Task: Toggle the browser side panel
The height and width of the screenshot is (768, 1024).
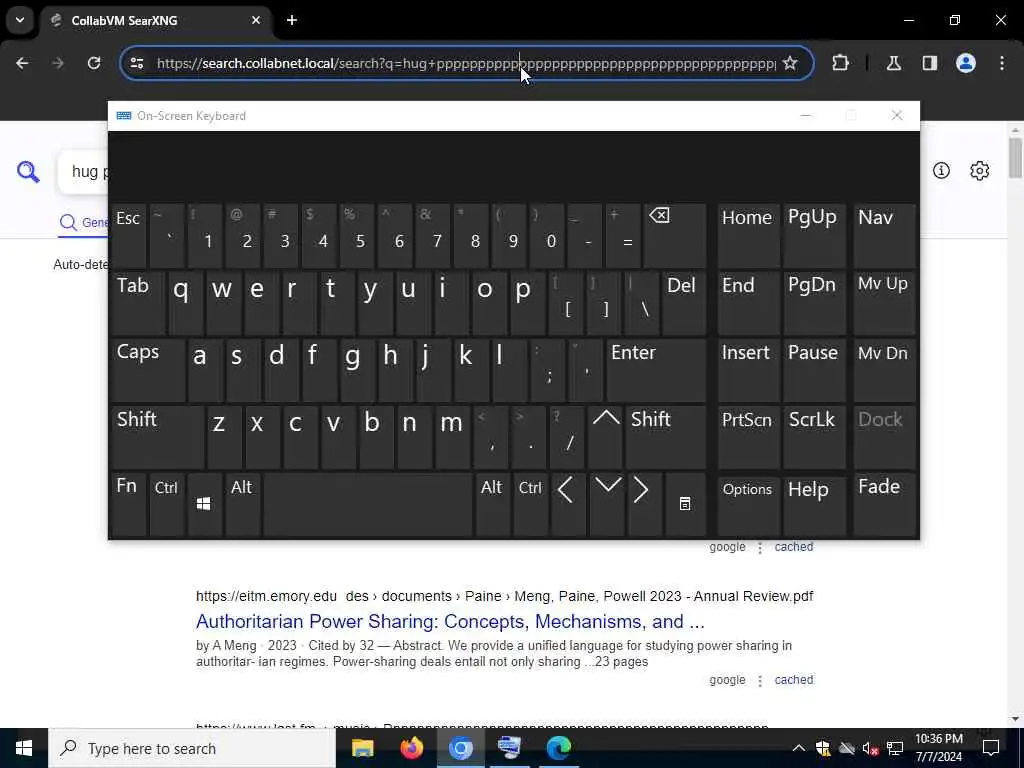Action: click(929, 63)
